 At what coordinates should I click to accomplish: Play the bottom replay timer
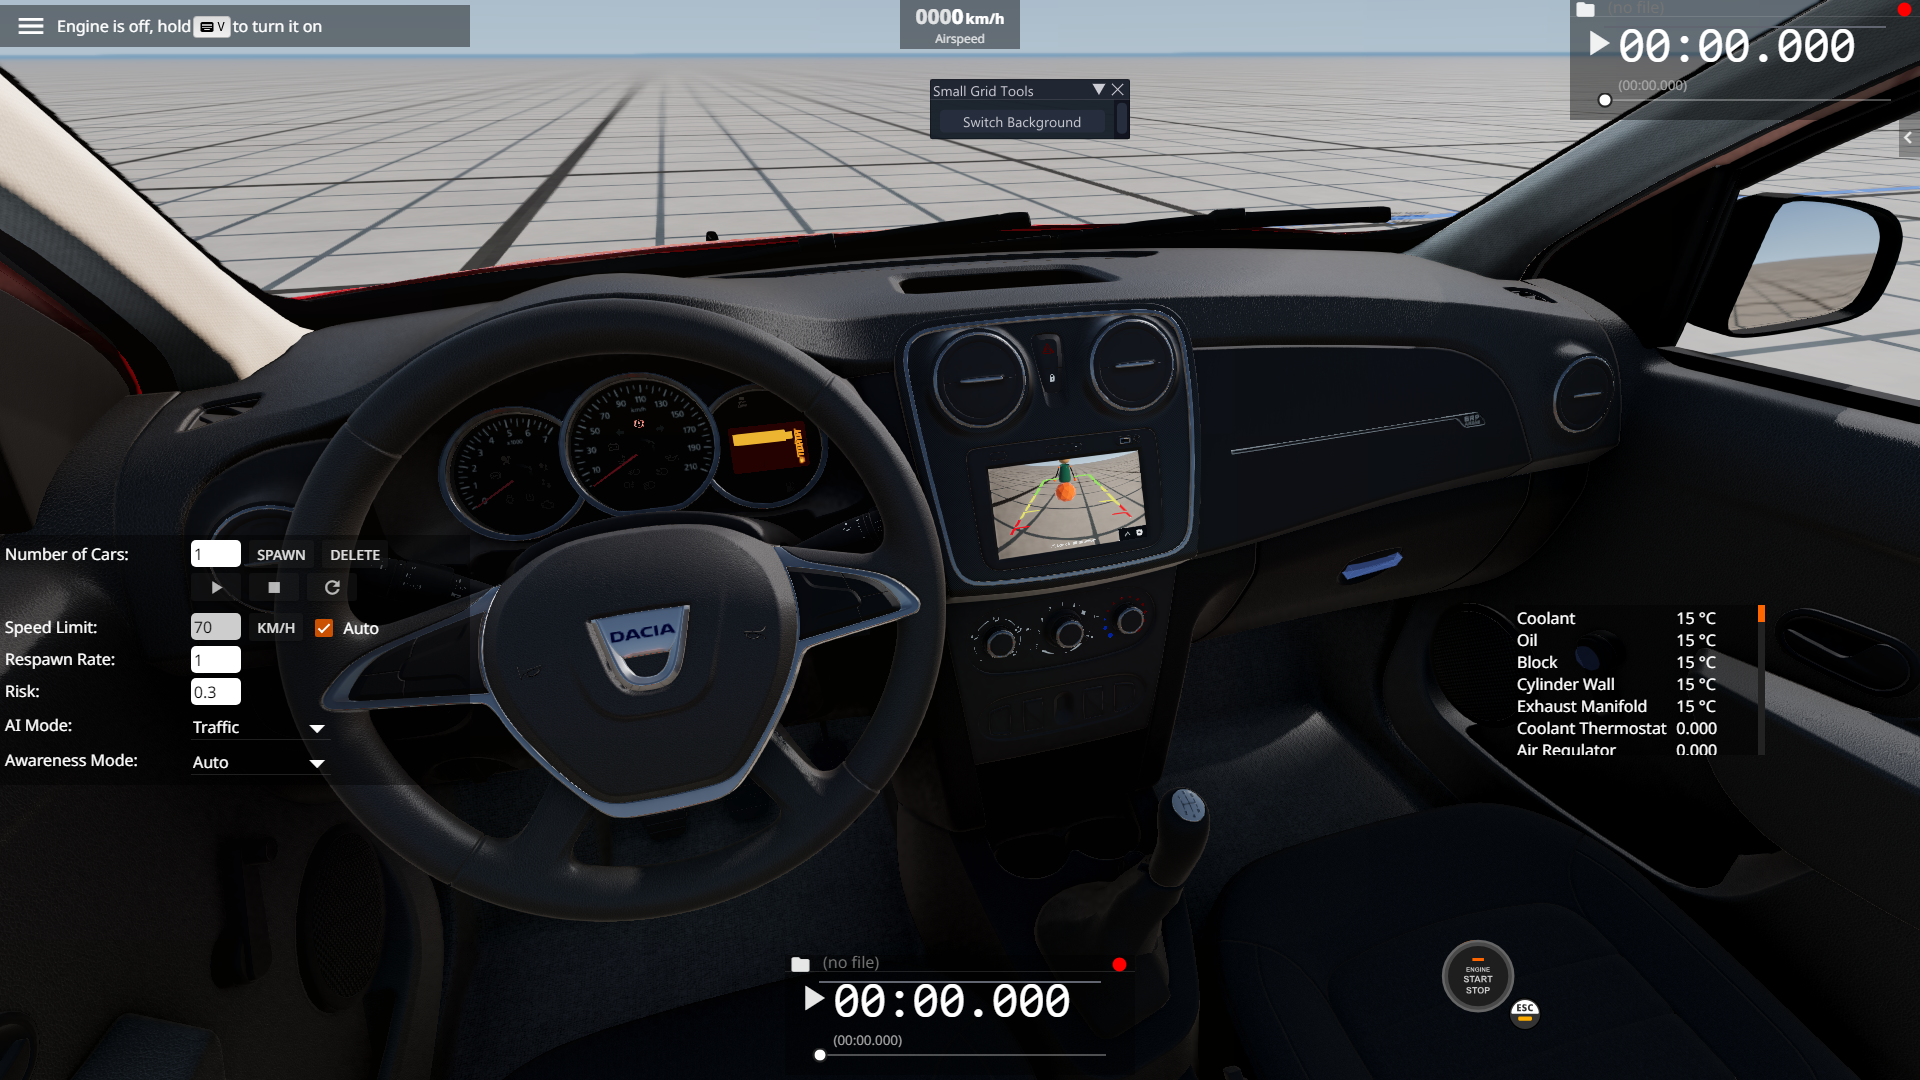814,999
